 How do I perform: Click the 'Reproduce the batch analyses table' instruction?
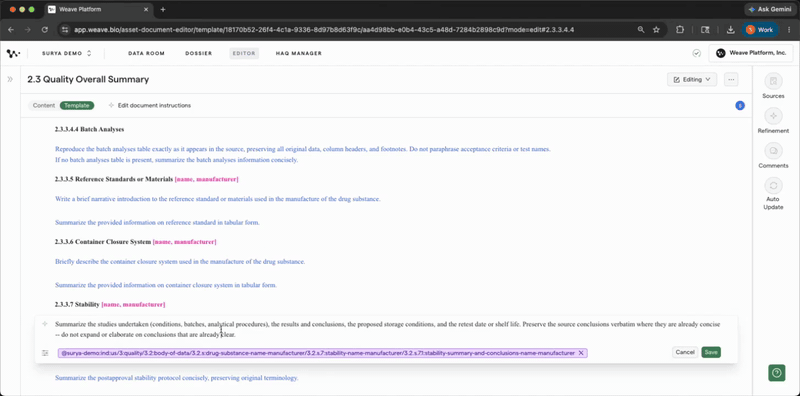pos(303,149)
